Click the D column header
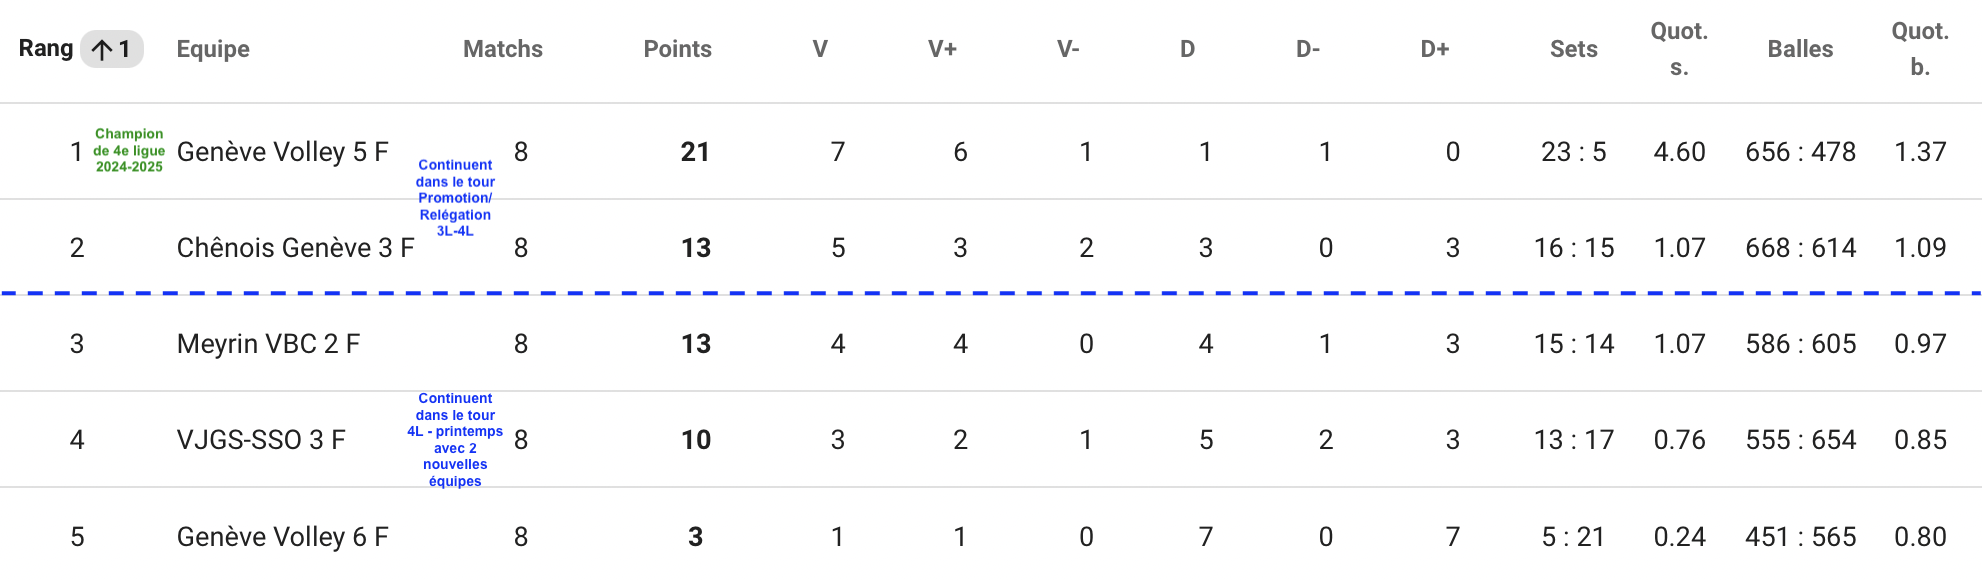 (x=1188, y=49)
